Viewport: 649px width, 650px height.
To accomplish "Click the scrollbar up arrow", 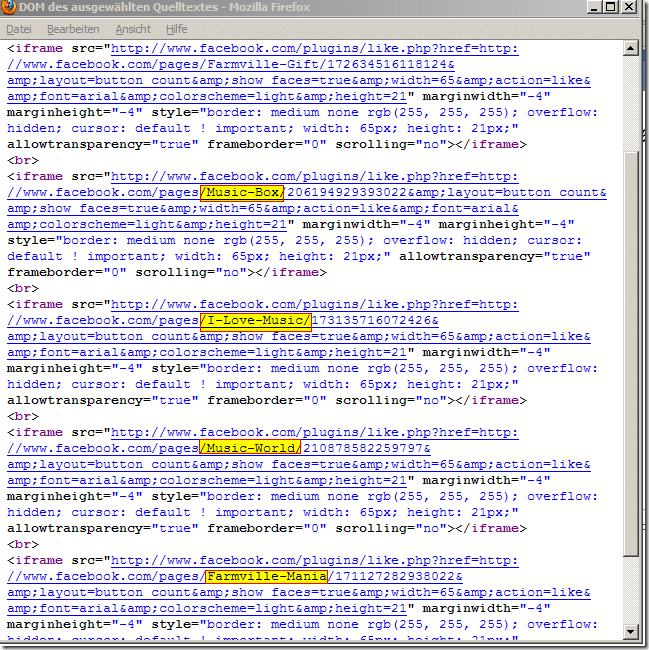I will coord(630,49).
